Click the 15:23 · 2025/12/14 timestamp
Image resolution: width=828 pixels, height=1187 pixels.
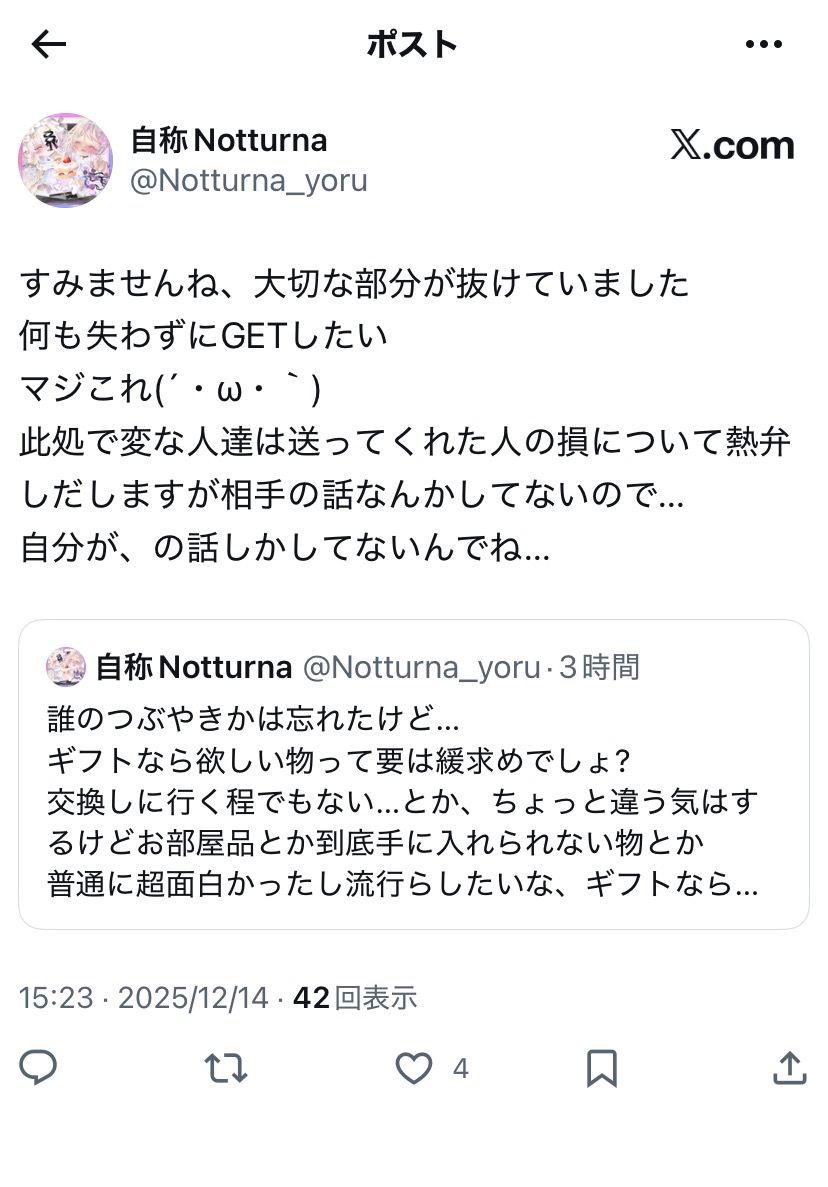[144, 997]
